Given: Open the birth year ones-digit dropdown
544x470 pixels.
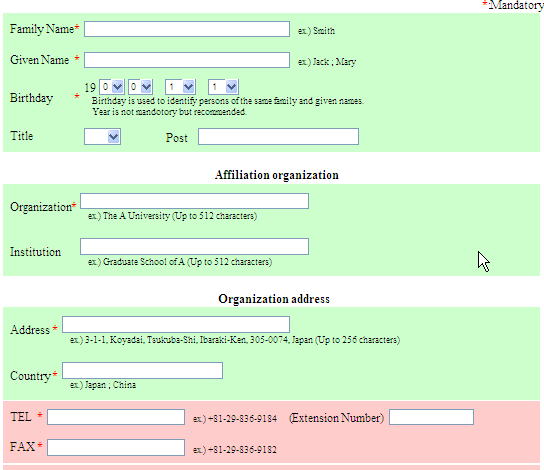Looking at the screenshot, I should coord(141,87).
